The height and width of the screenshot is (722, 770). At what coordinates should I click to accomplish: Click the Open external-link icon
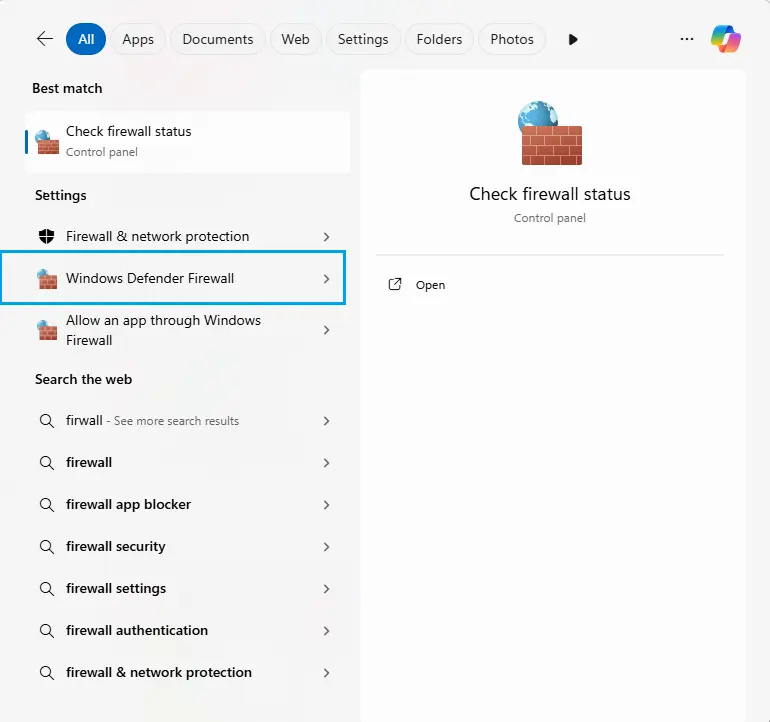[395, 284]
